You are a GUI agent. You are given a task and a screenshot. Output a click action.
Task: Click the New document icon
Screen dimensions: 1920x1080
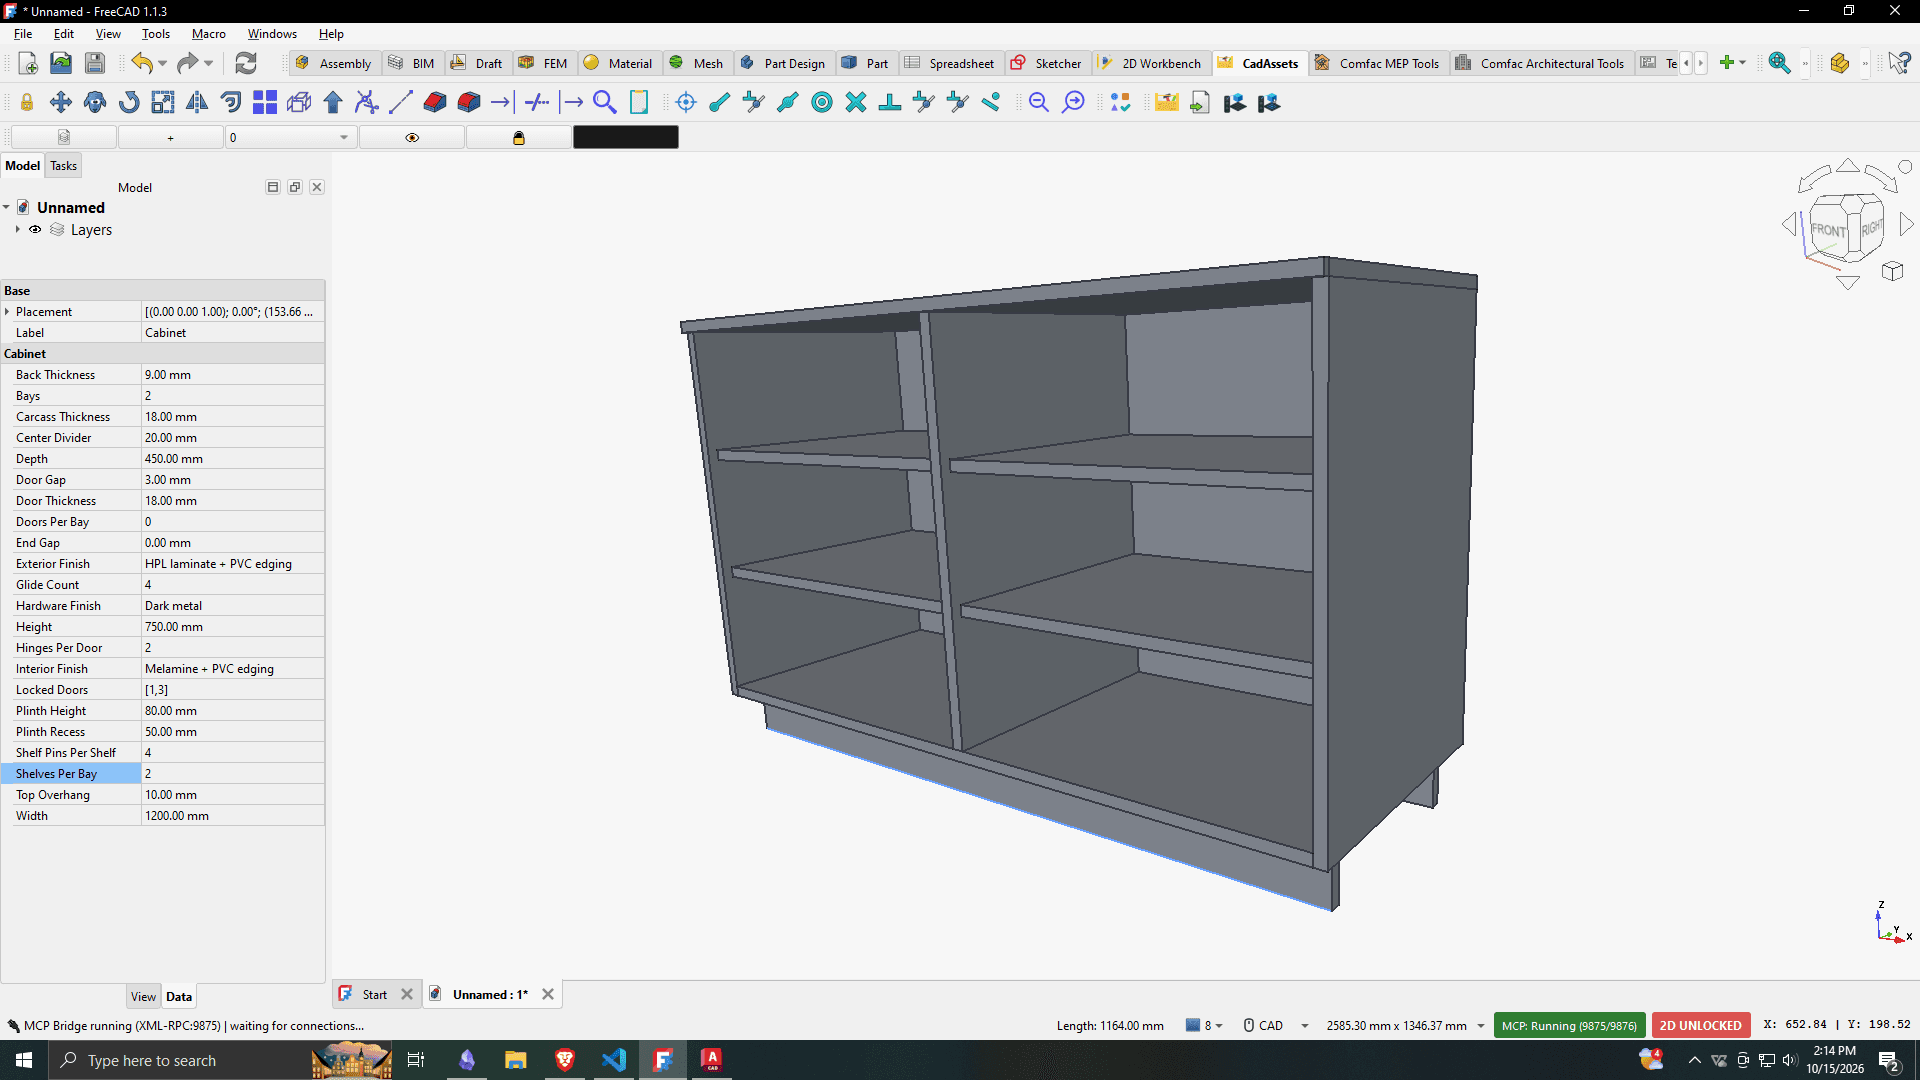point(28,63)
